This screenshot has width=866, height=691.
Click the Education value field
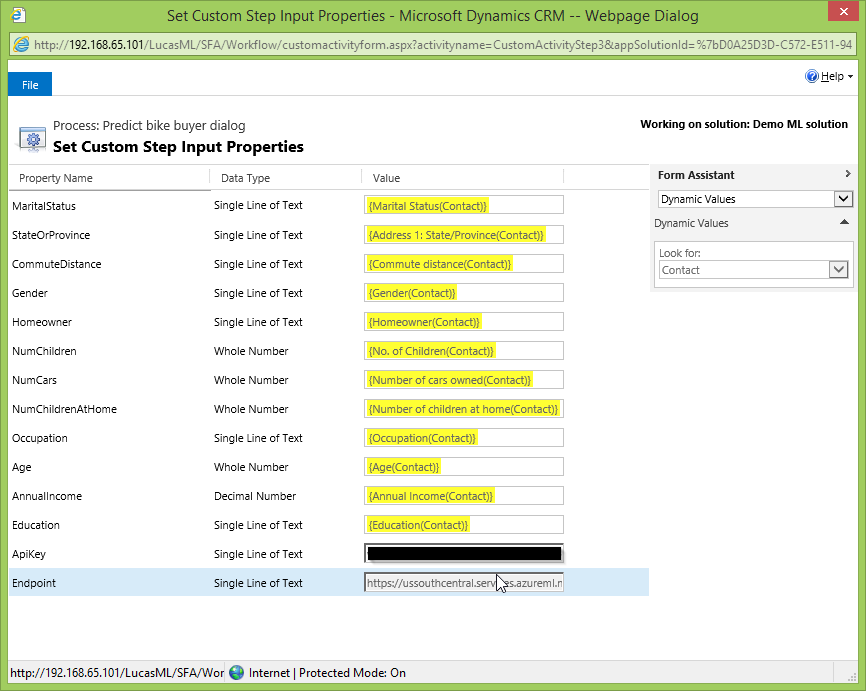[x=464, y=524]
